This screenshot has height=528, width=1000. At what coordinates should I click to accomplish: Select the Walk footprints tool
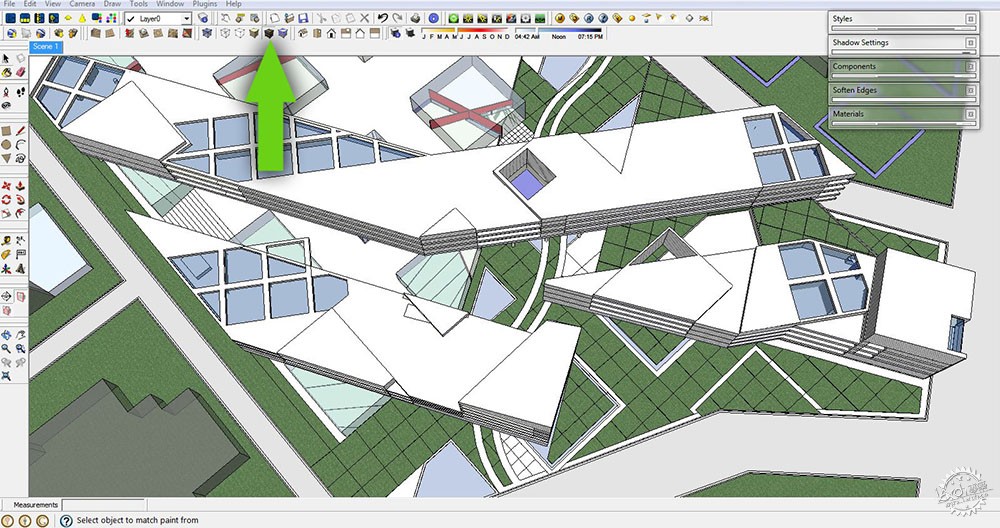tap(20, 91)
